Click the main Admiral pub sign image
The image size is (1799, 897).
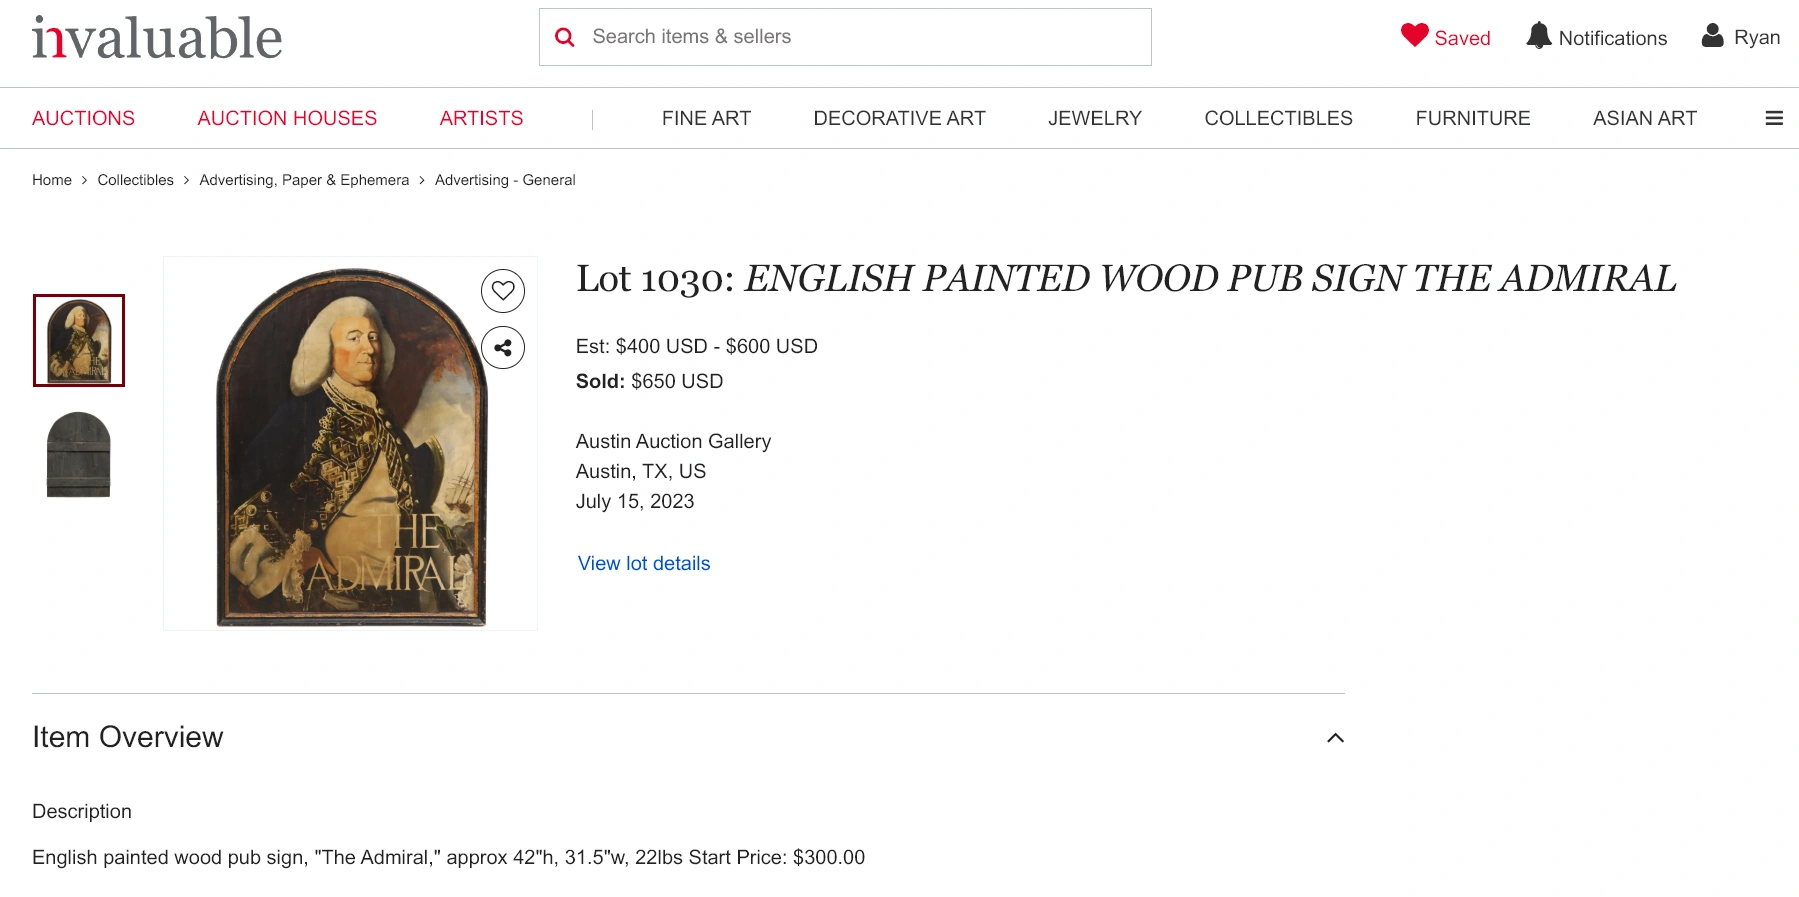(x=351, y=444)
